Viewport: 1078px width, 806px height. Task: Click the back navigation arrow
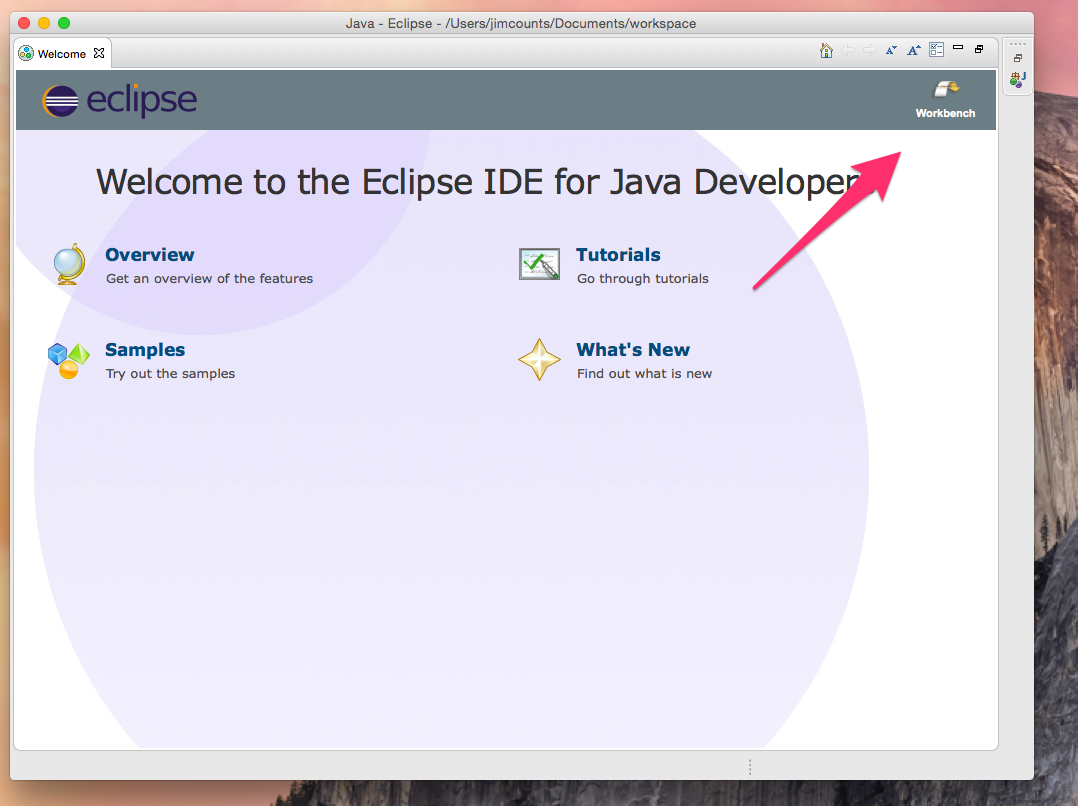[848, 50]
